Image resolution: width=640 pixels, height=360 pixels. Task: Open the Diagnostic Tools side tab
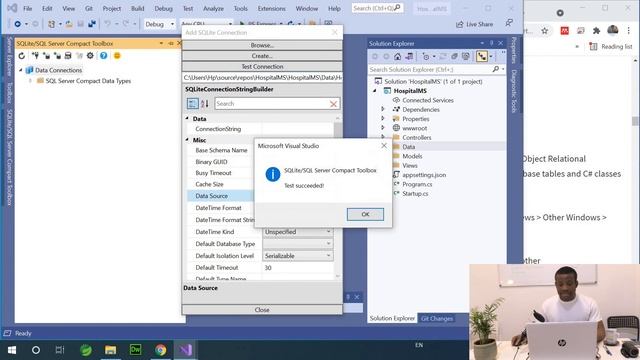pos(514,91)
